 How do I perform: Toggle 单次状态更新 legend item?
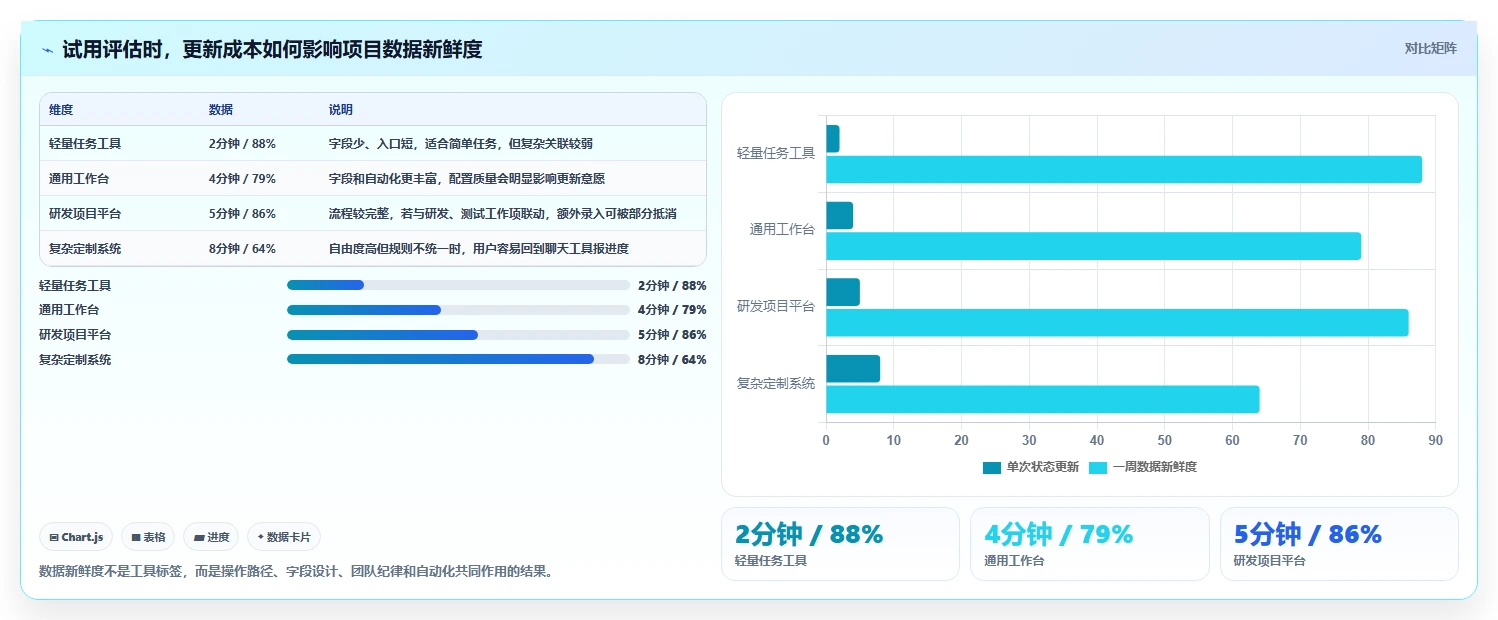click(x=1031, y=467)
